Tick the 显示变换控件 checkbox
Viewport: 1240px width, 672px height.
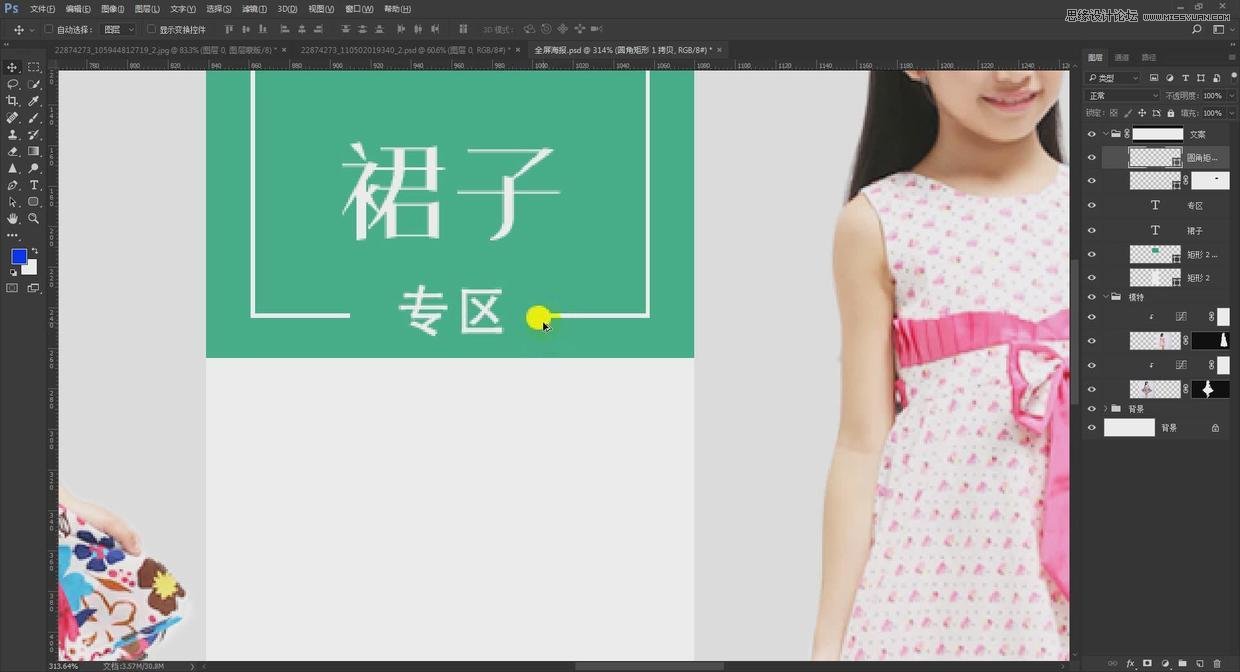151,29
